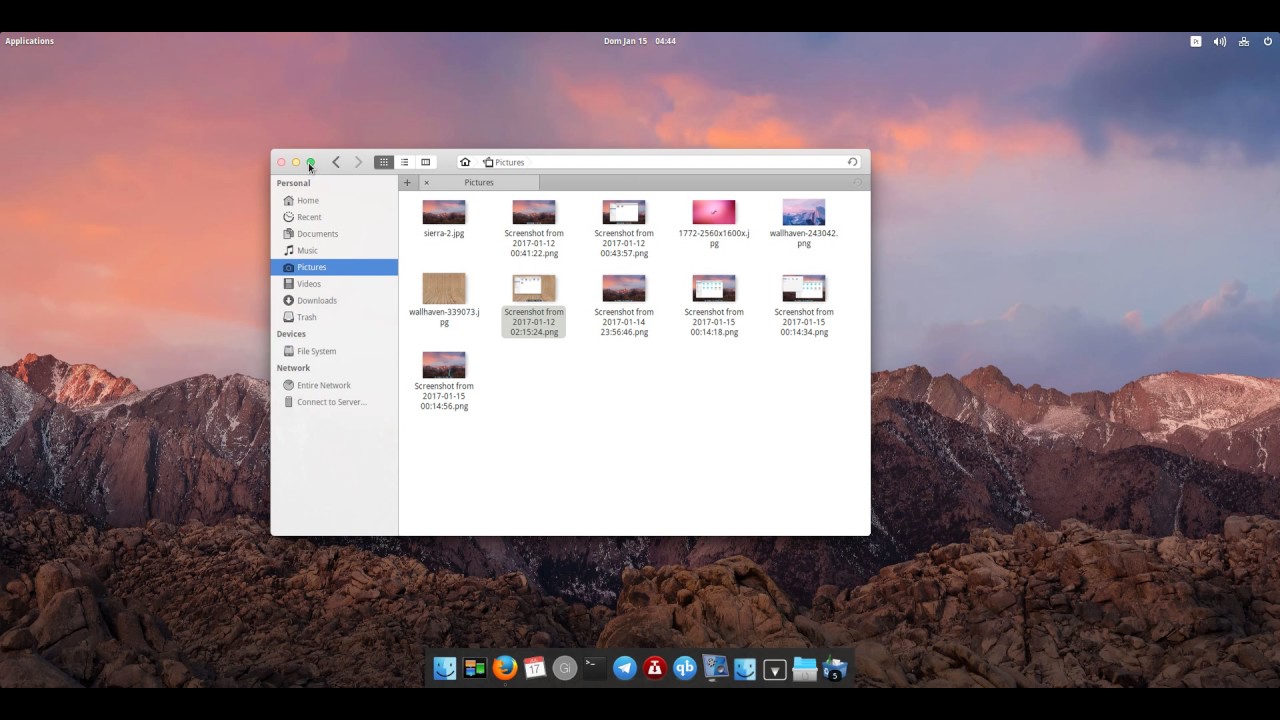Select Screenshot from 2017-01-12 00:41:22.png
This screenshot has width=1280, height=720.
point(534,229)
